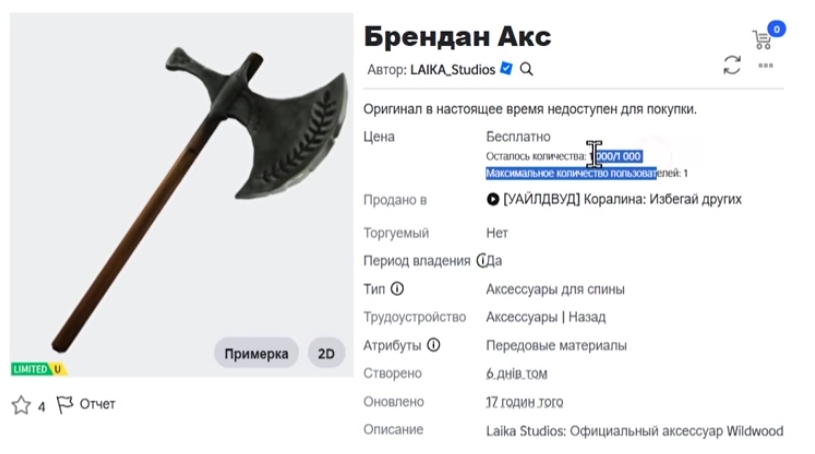Click the info icon beside Период владения
This screenshot has width=815, height=454.
[482, 261]
